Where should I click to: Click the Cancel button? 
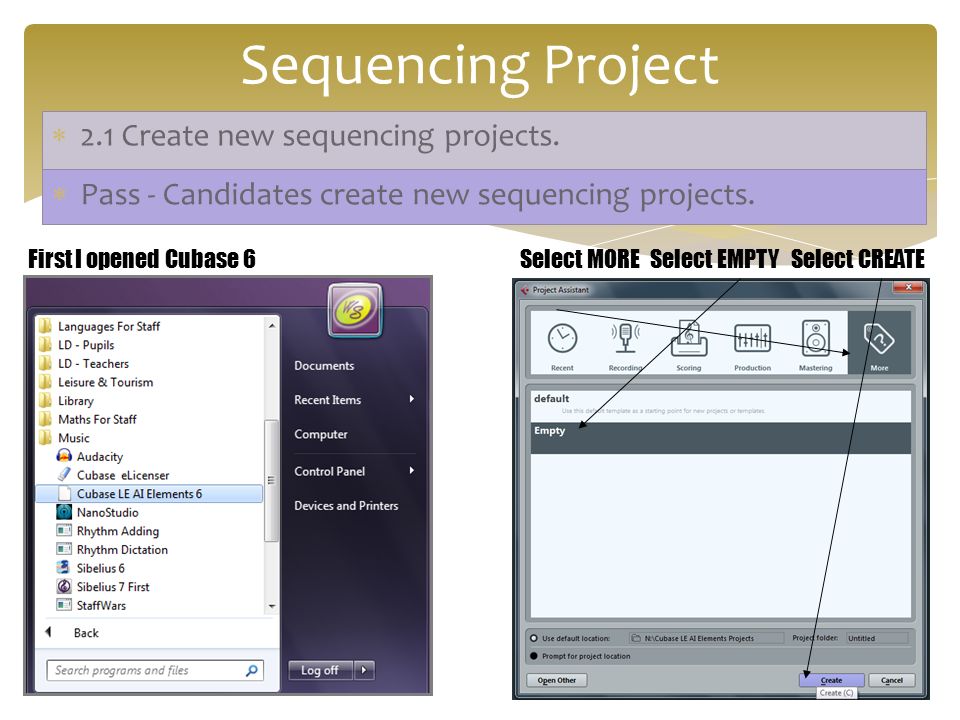point(891,680)
